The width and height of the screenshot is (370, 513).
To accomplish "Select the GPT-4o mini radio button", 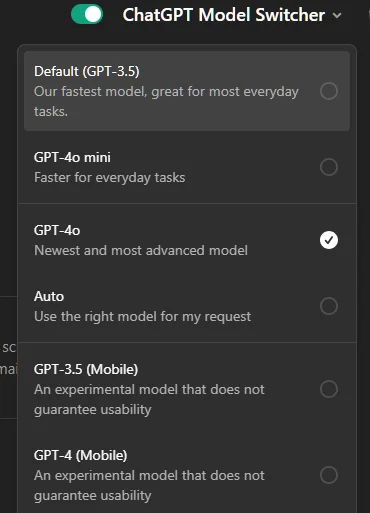I will click(x=329, y=167).
